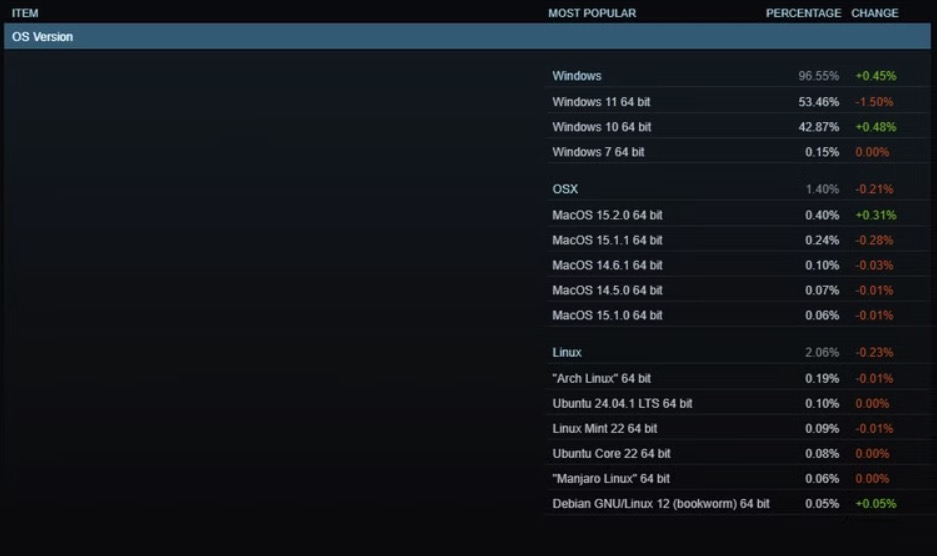Select the Windows 7 64 bit row
This screenshot has width=937, height=556.
pyautogui.click(x=737, y=152)
